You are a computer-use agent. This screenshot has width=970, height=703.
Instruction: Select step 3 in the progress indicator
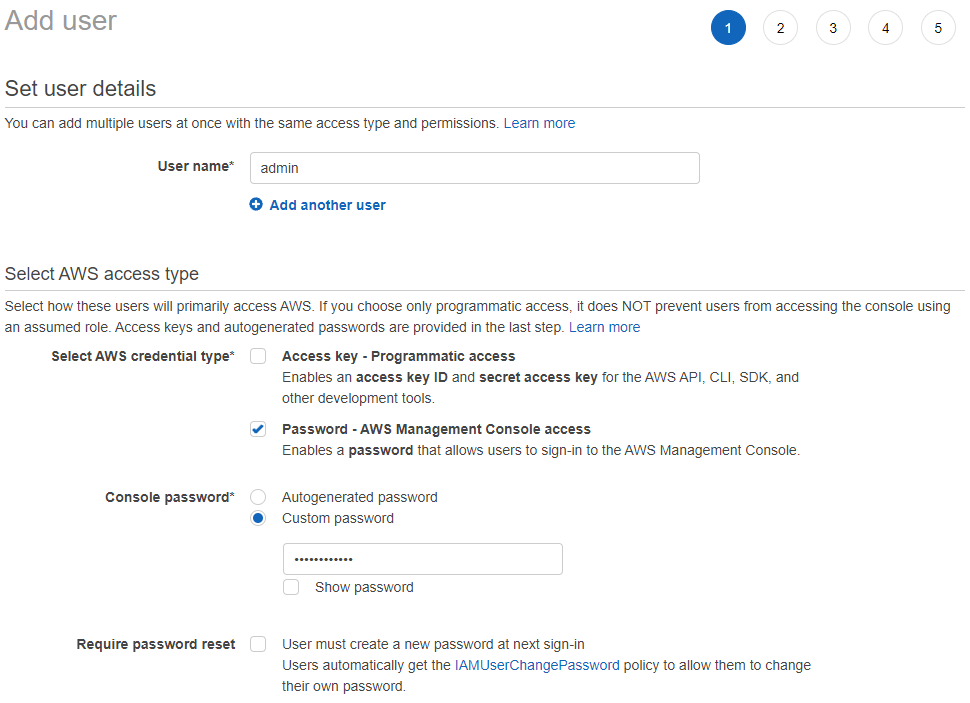833,28
